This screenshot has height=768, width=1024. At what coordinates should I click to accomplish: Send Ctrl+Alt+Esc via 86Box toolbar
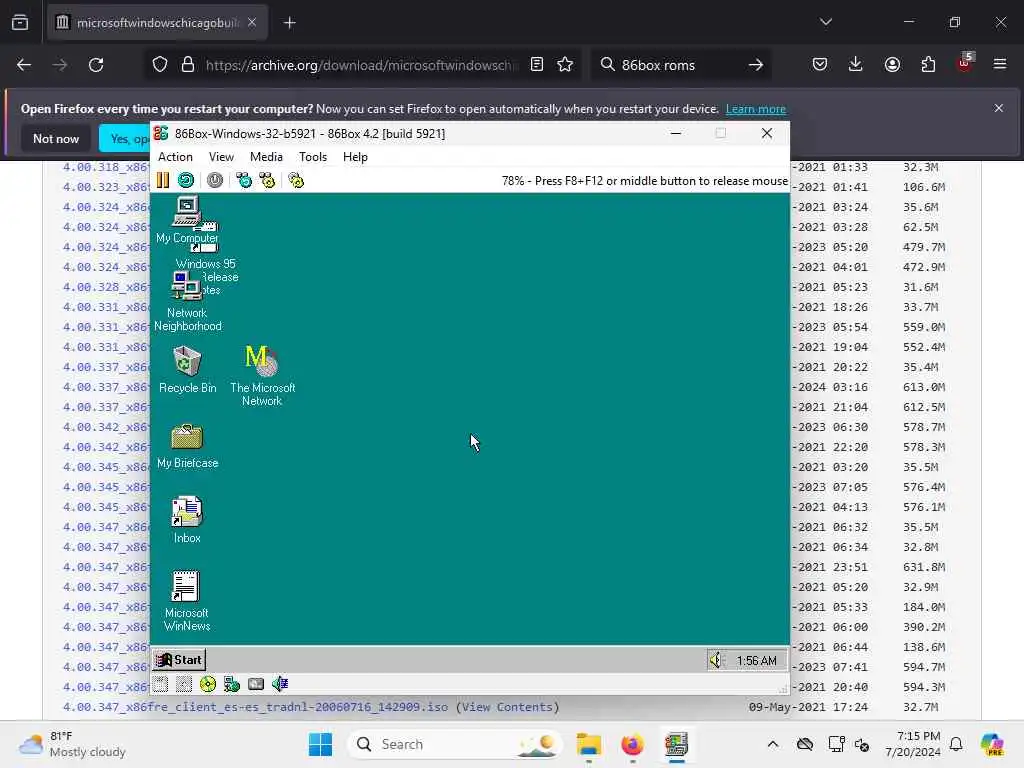[267, 180]
